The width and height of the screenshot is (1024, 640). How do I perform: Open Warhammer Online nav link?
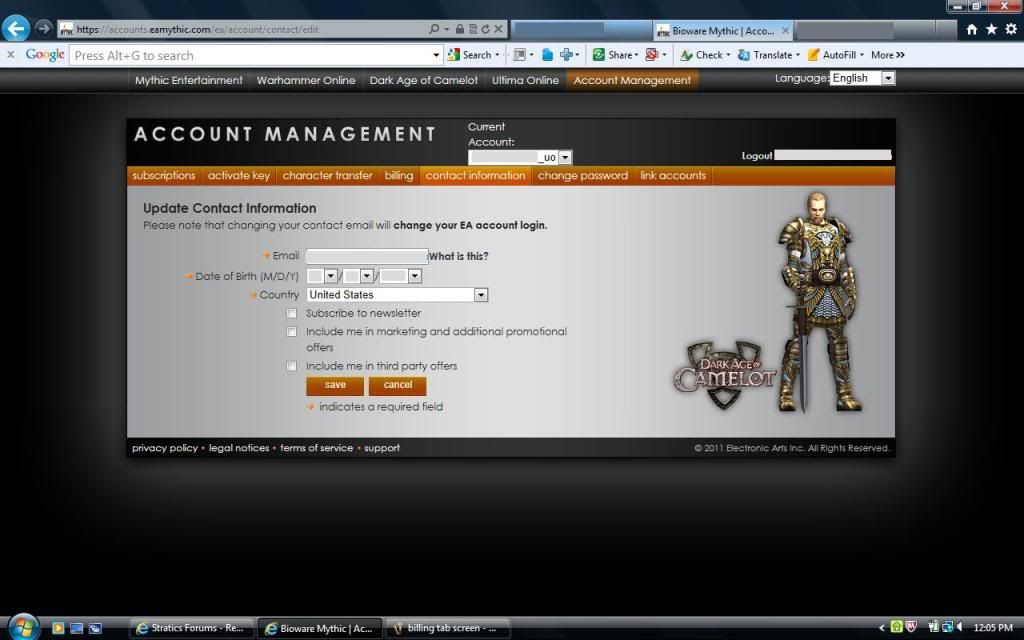point(306,80)
